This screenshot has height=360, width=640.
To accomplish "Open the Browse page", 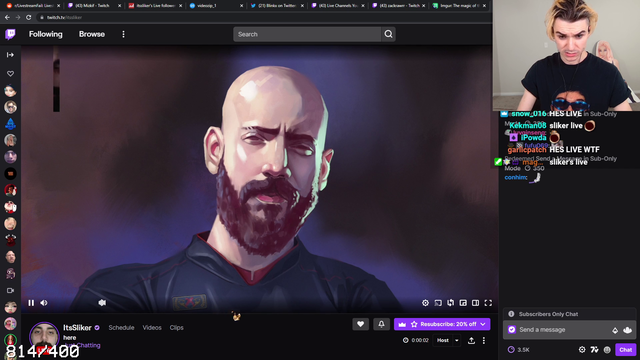I will pyautogui.click(x=92, y=34).
